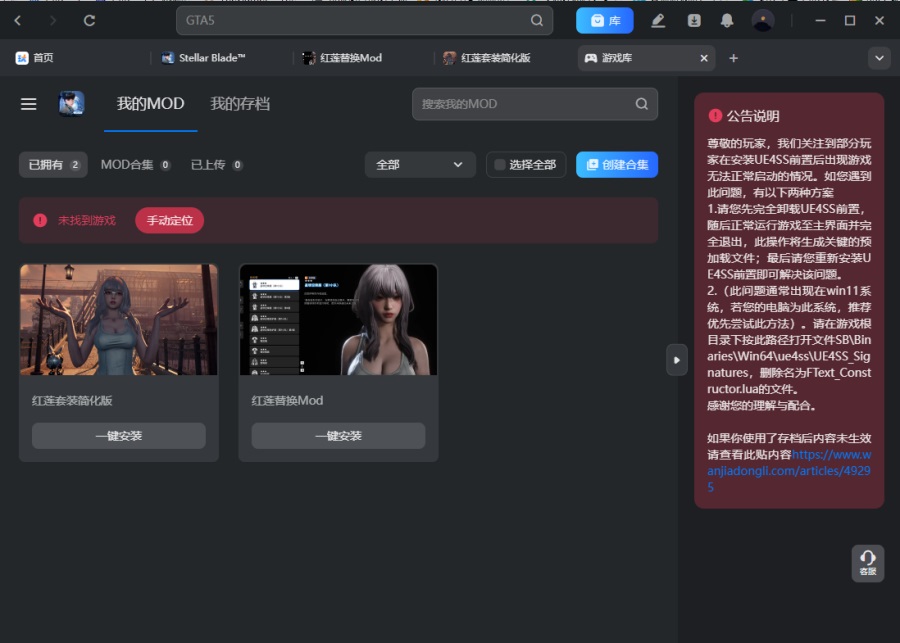Click the 公告说明 alert icon
The width and height of the screenshot is (900, 643).
(x=715, y=116)
